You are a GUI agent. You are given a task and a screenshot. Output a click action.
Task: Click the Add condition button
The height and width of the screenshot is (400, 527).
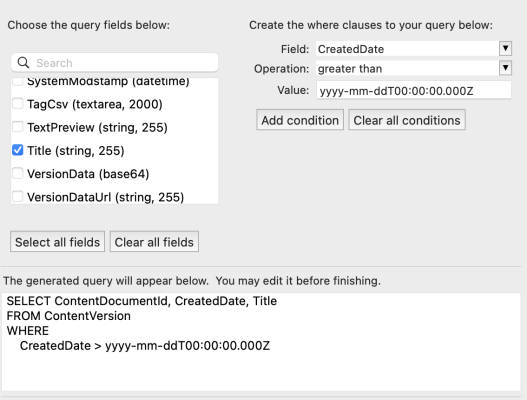pyautogui.click(x=300, y=120)
